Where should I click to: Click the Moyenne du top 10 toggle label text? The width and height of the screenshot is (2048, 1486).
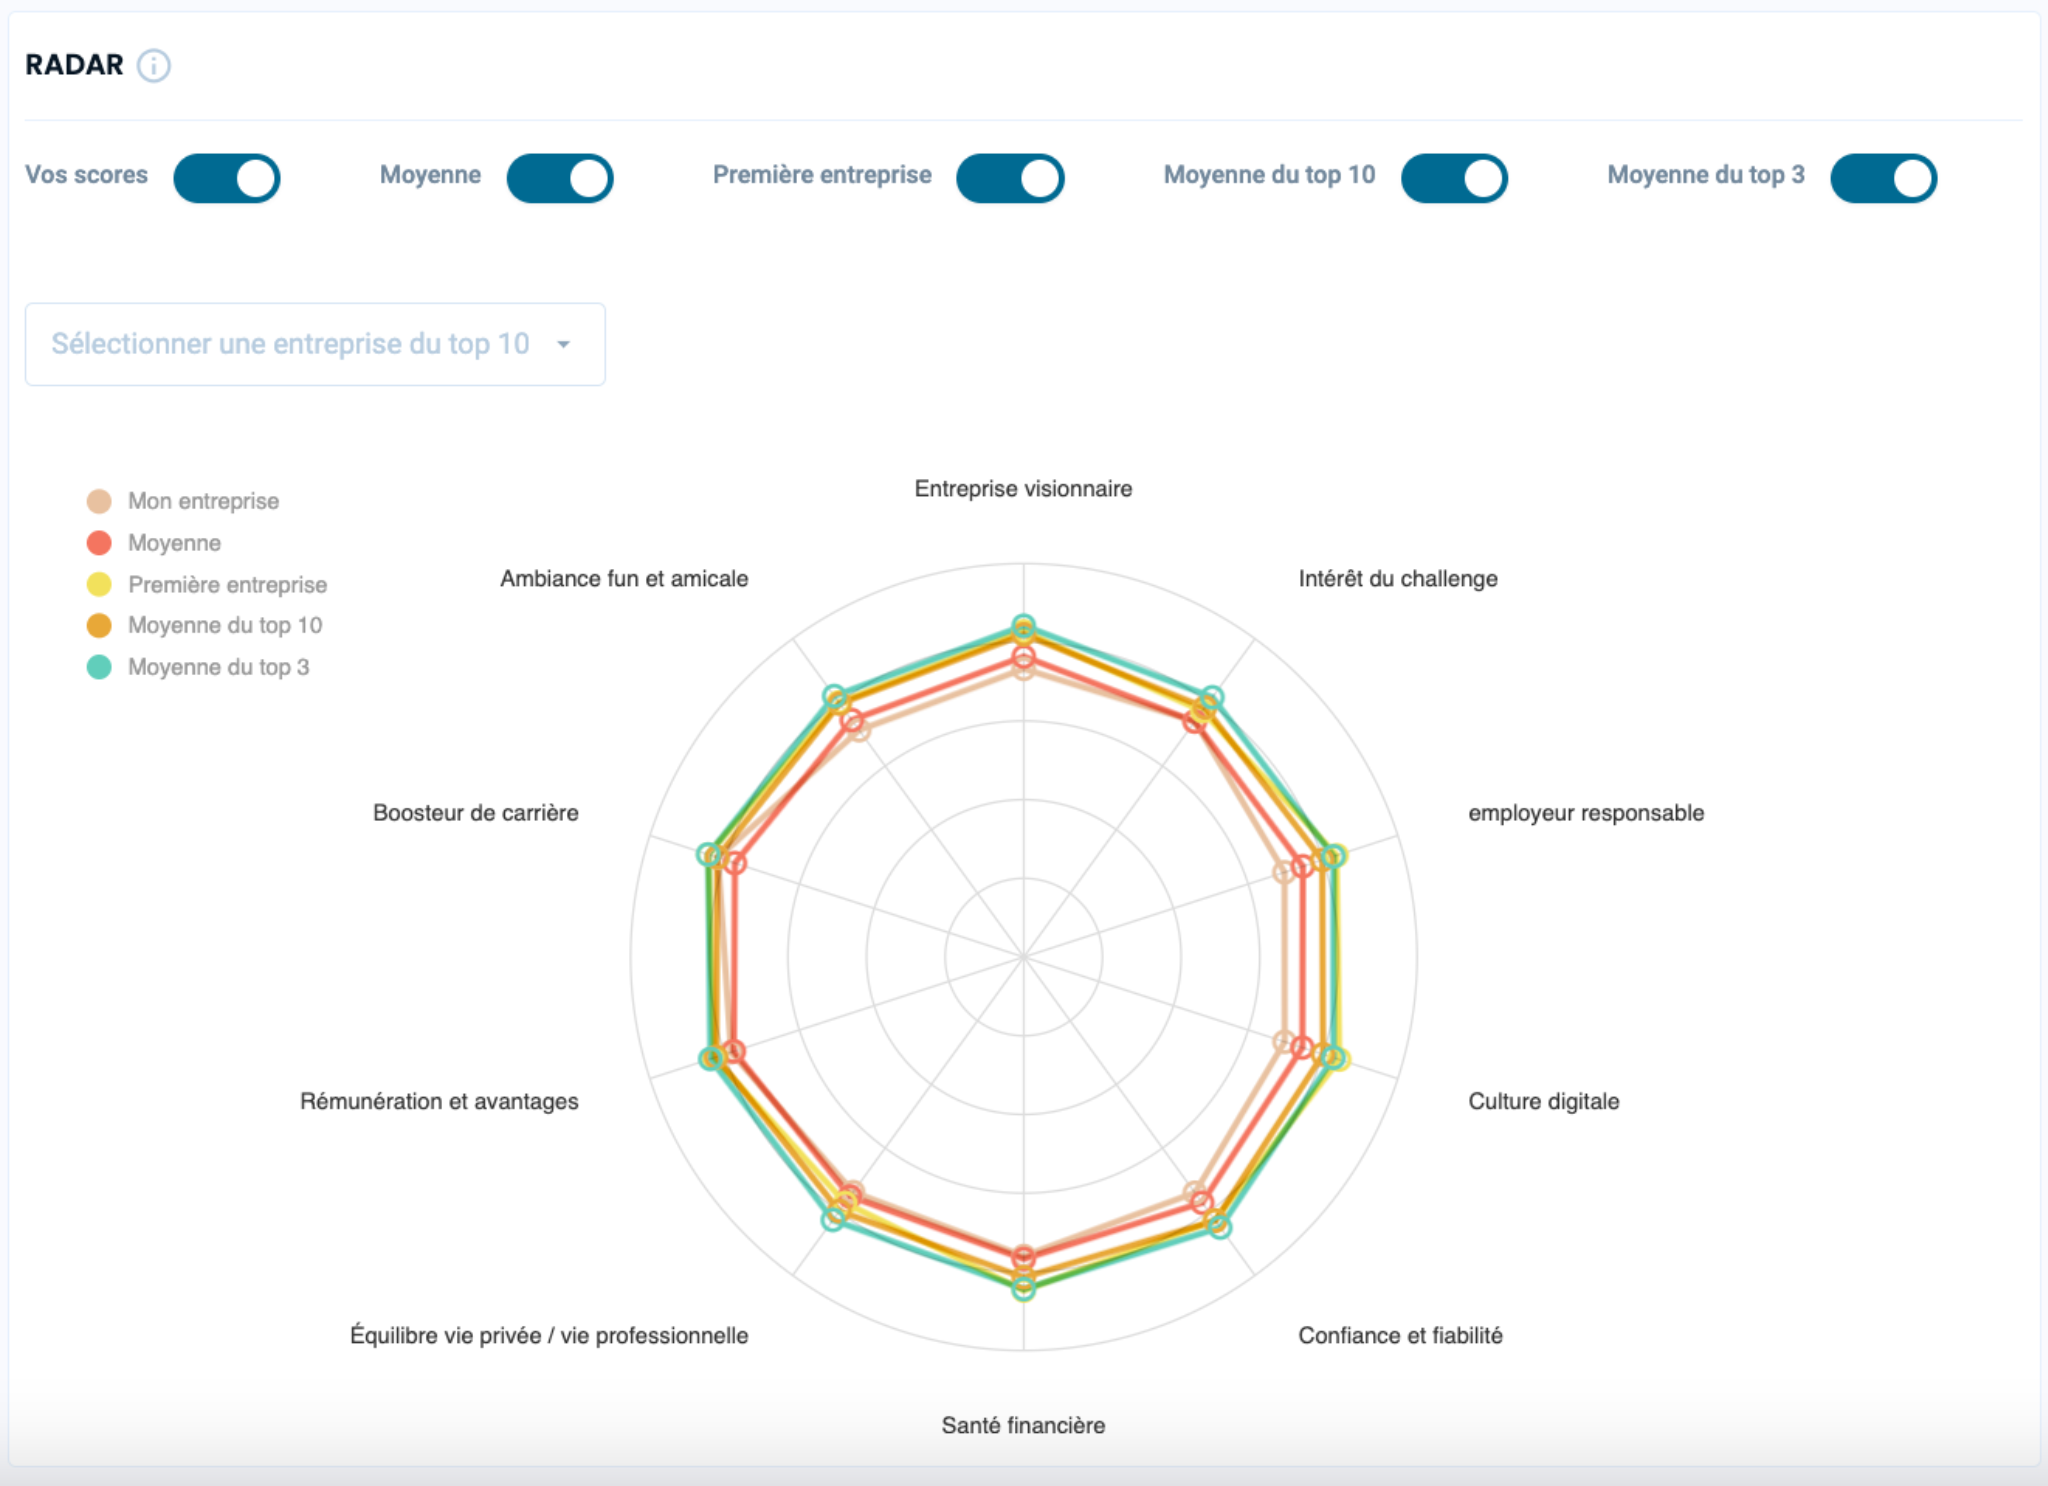(1269, 175)
